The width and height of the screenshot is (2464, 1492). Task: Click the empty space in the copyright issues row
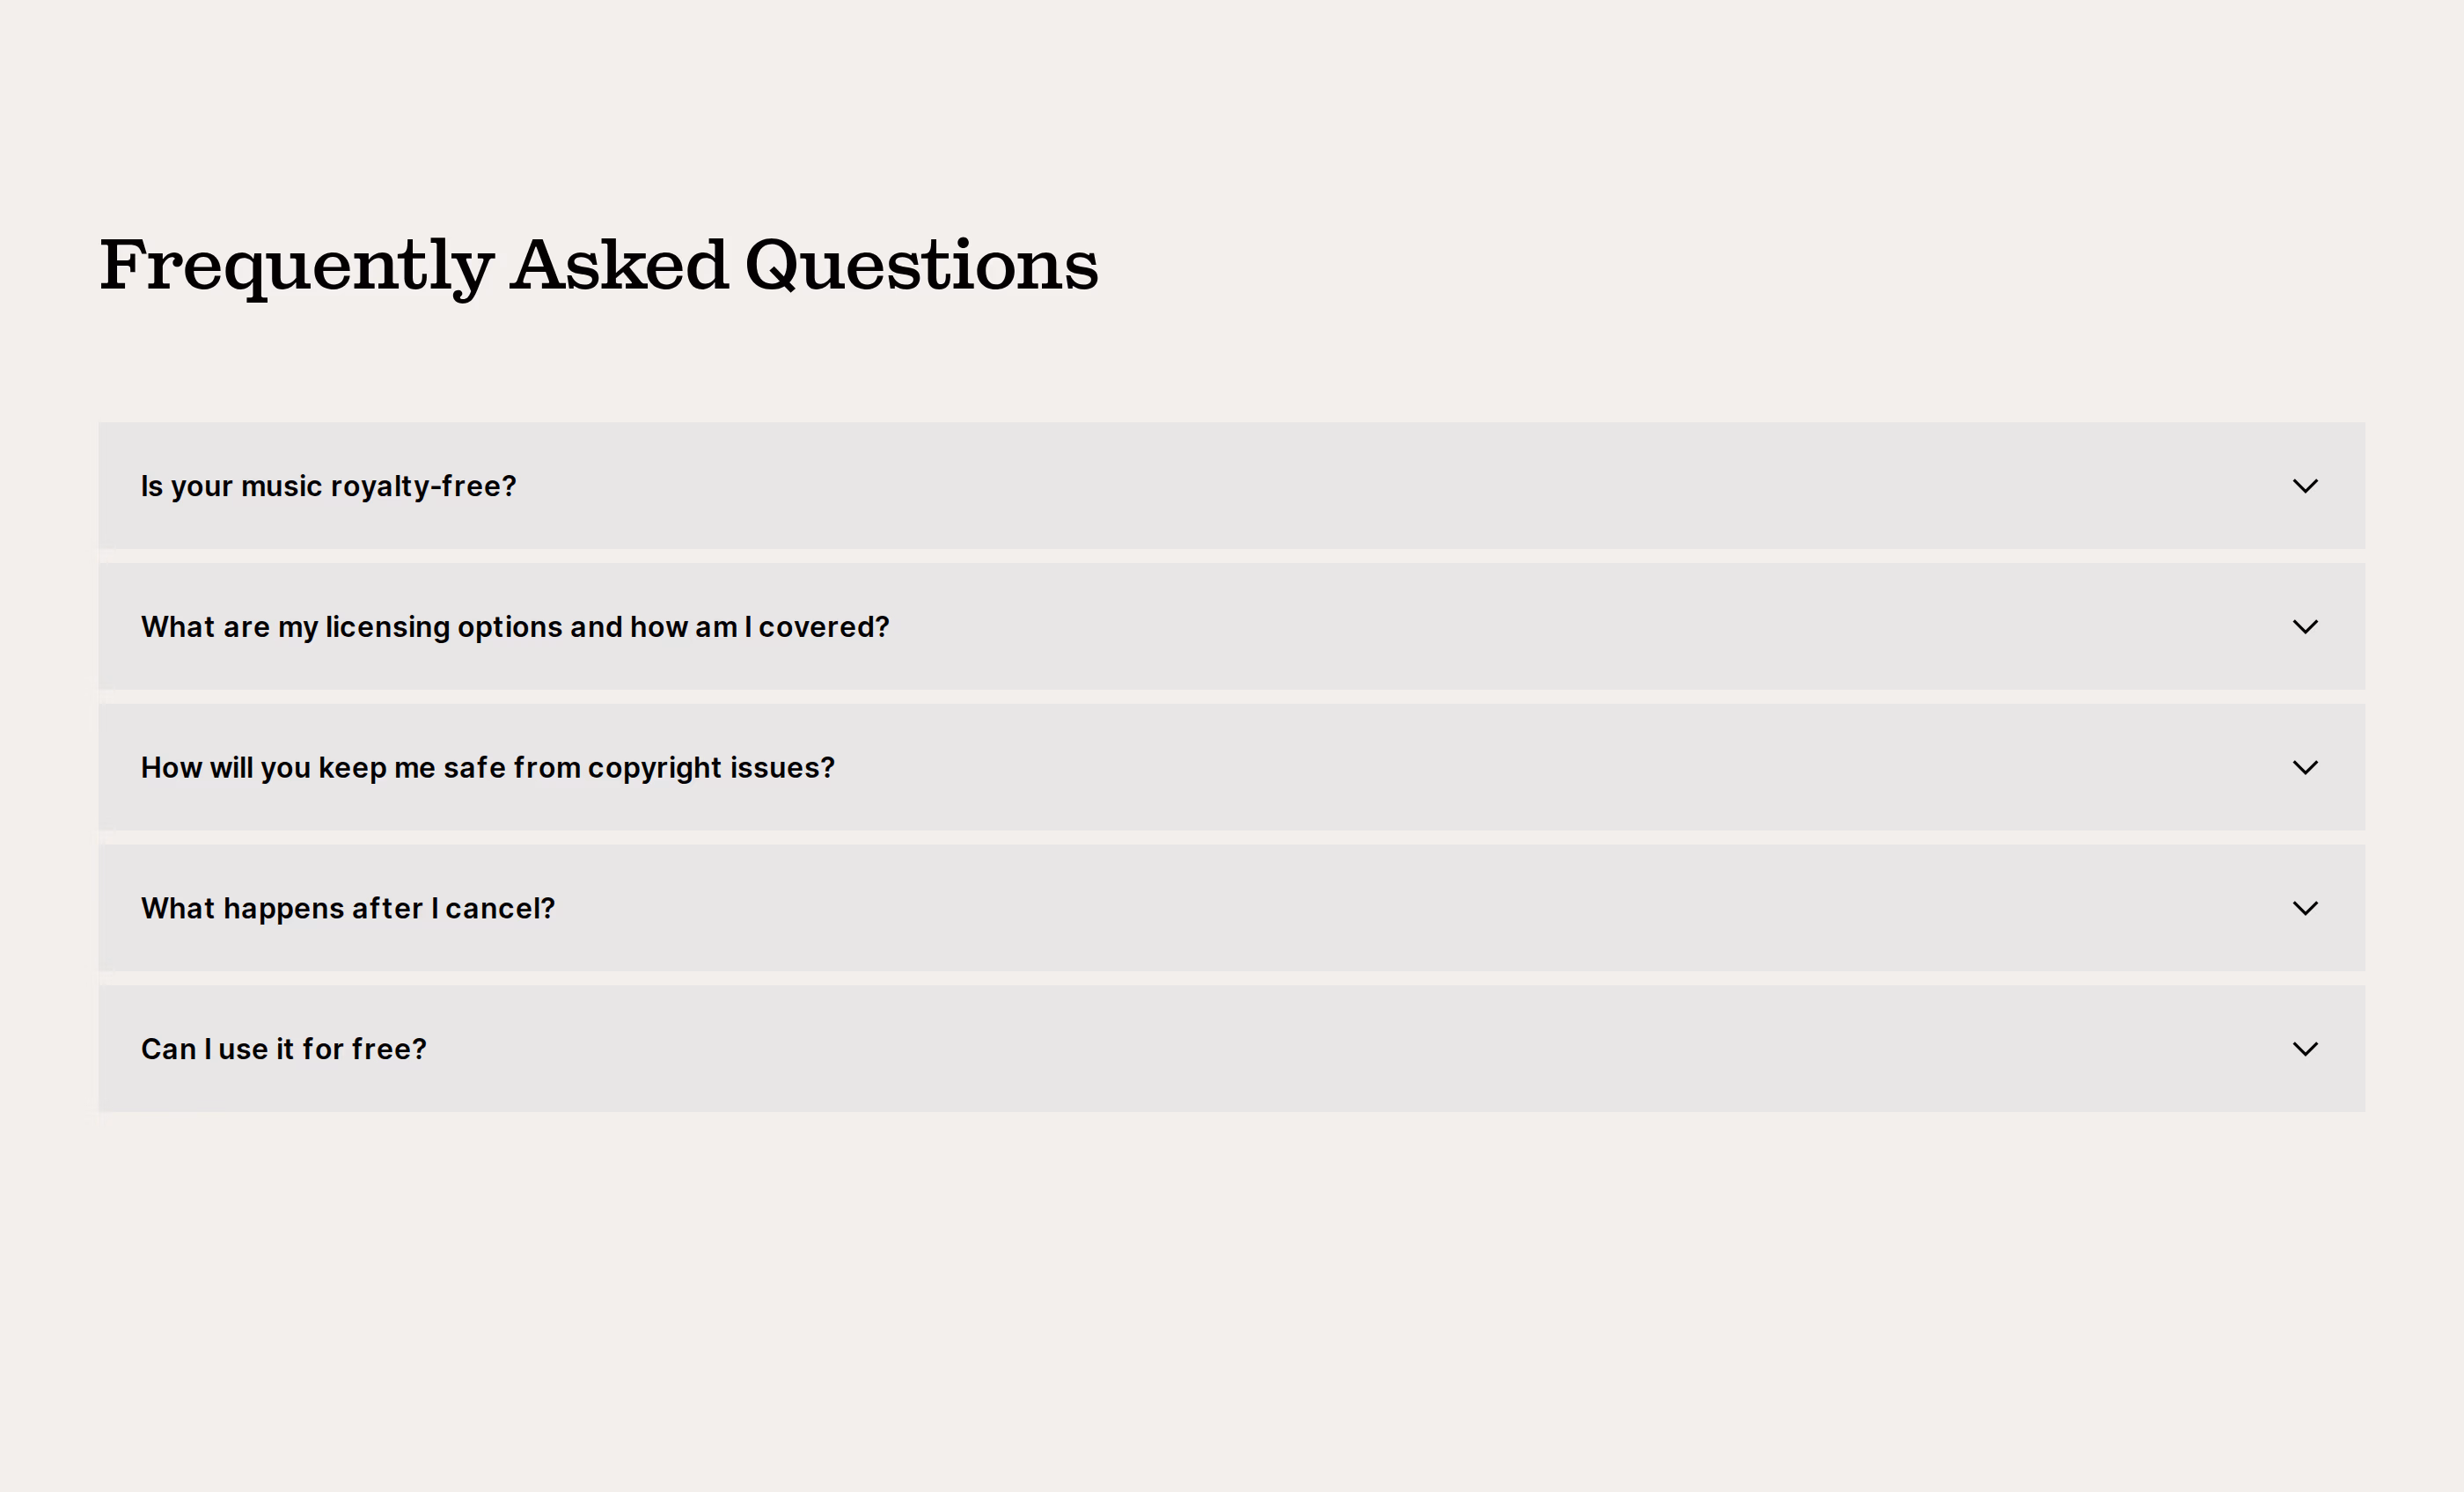pos(1560,768)
